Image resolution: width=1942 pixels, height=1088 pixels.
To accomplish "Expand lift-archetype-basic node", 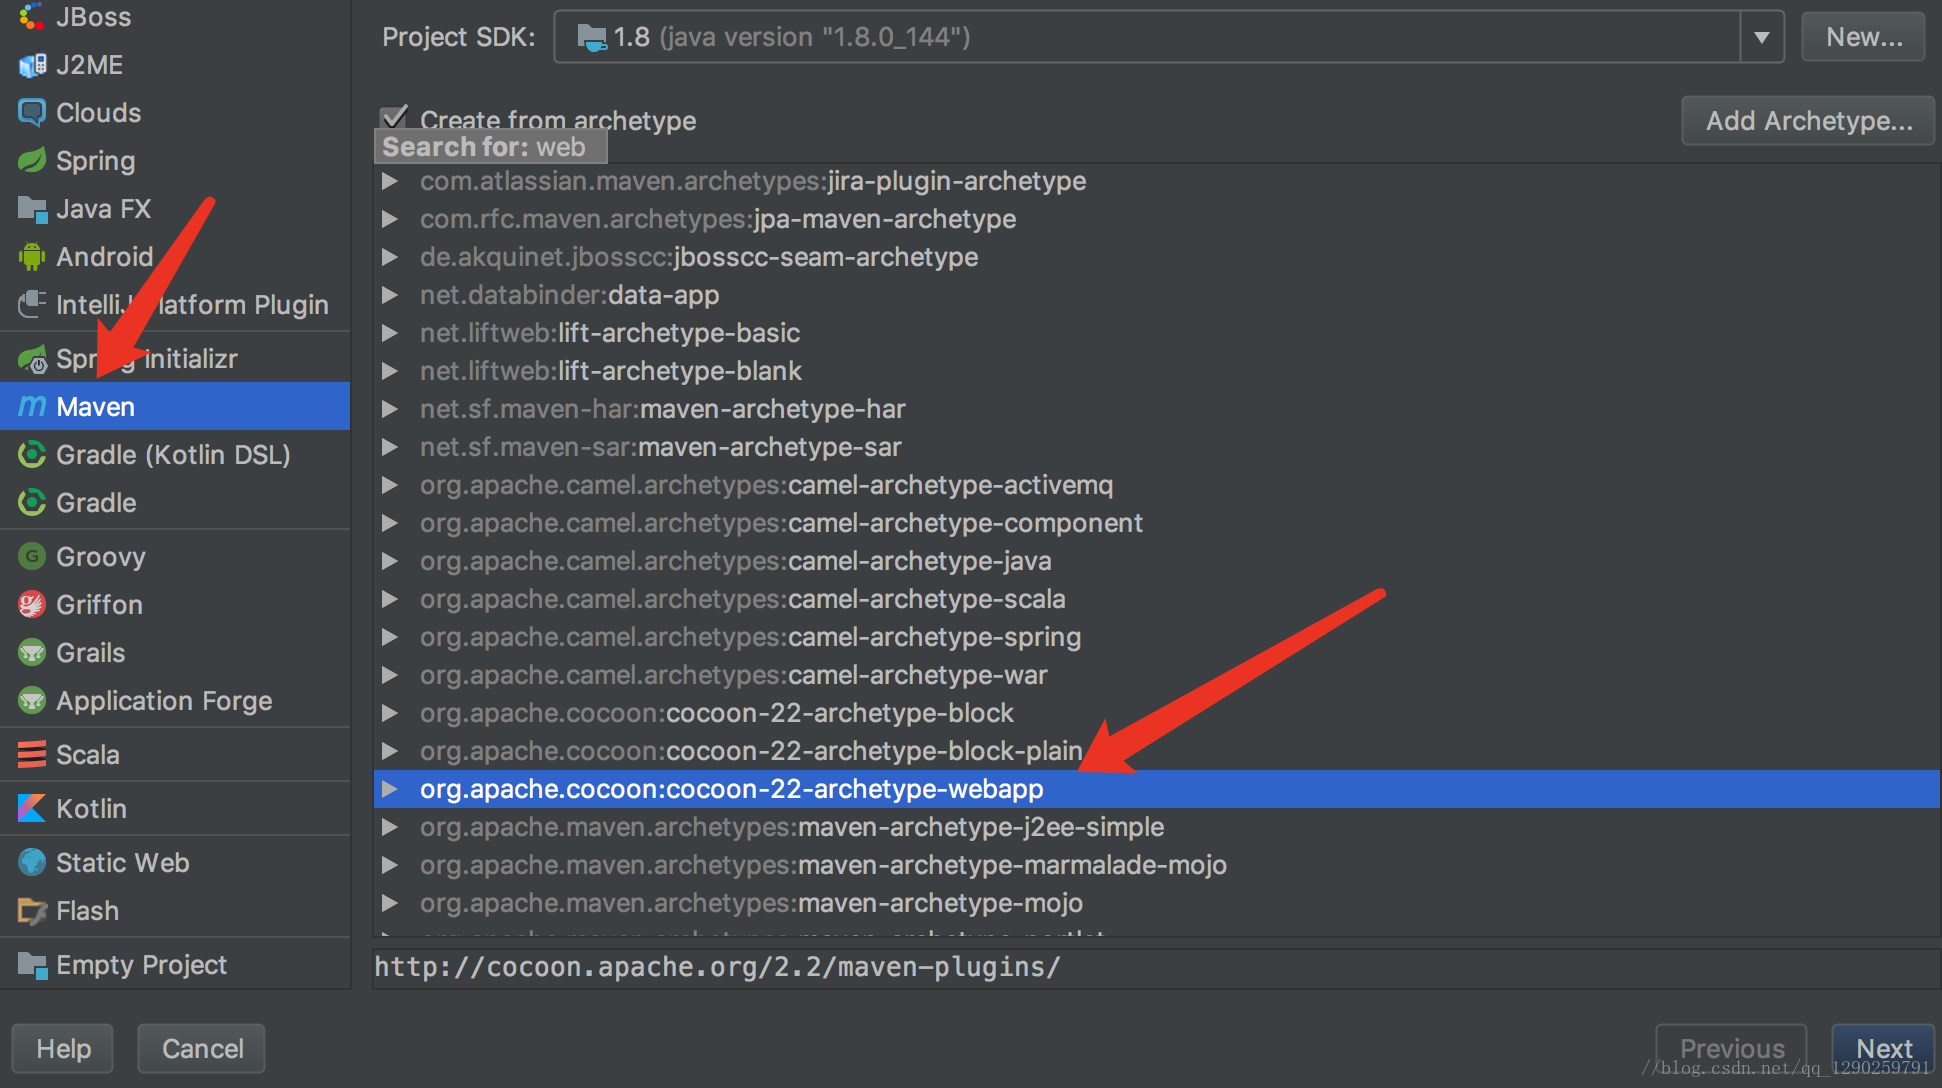I will pyautogui.click(x=390, y=333).
